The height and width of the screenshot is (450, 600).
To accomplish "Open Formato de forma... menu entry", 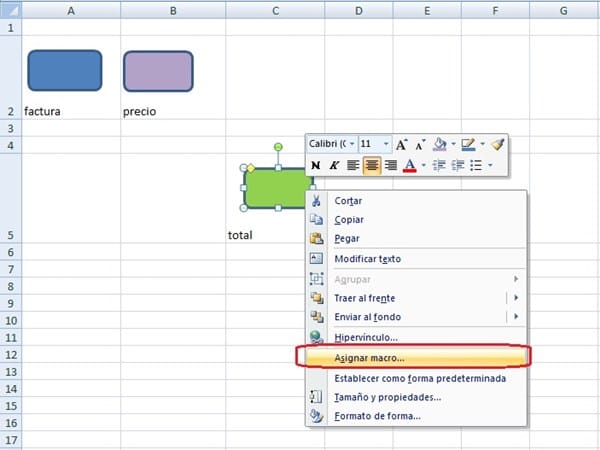I will click(416, 416).
